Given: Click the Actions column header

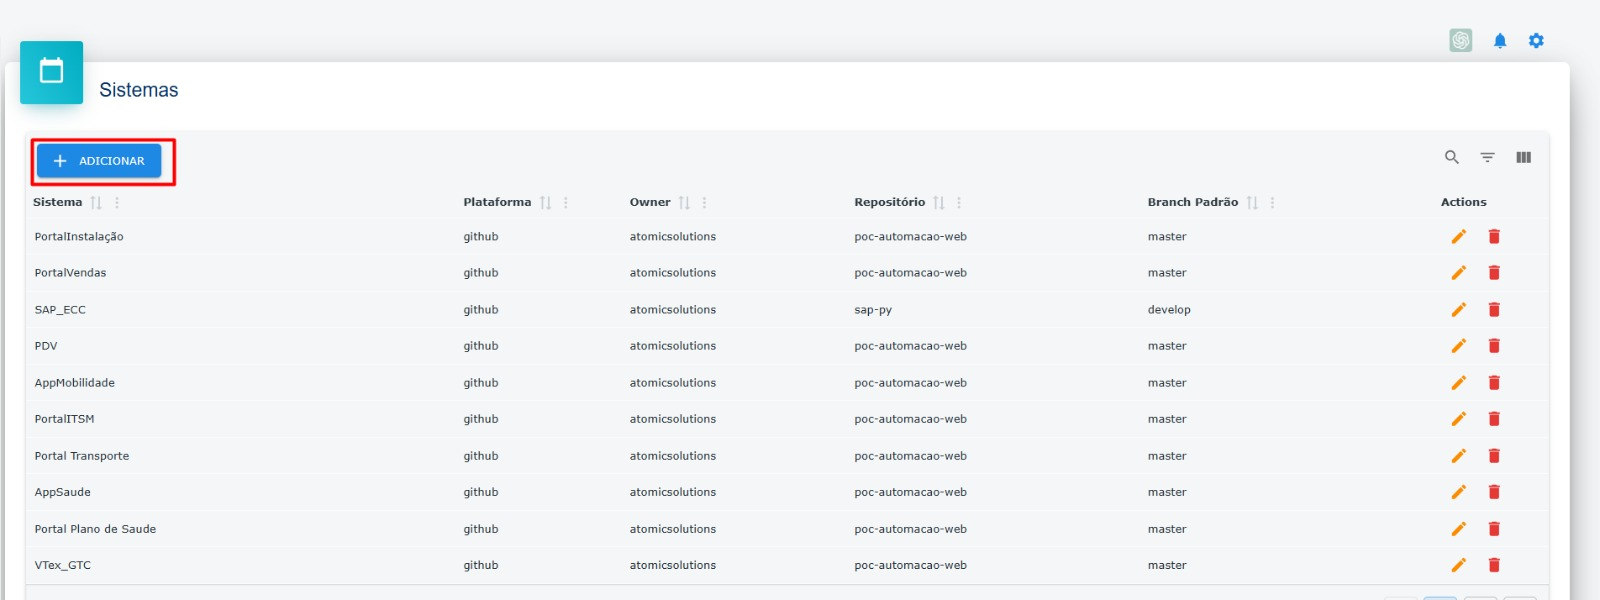Looking at the screenshot, I should (1464, 202).
